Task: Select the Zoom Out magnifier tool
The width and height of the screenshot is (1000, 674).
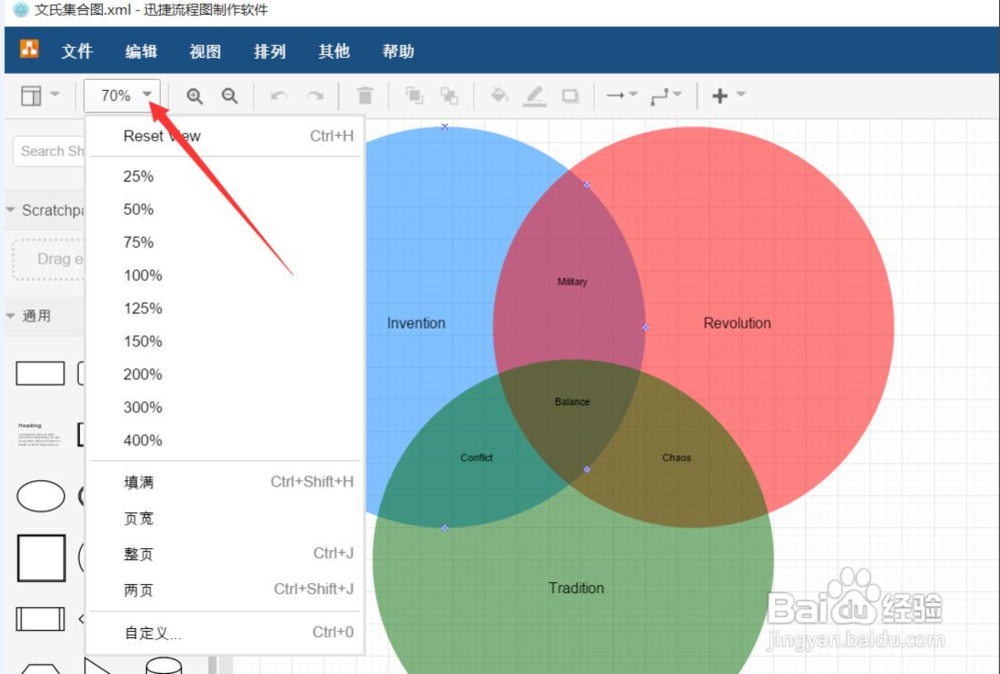Action: tap(229, 95)
